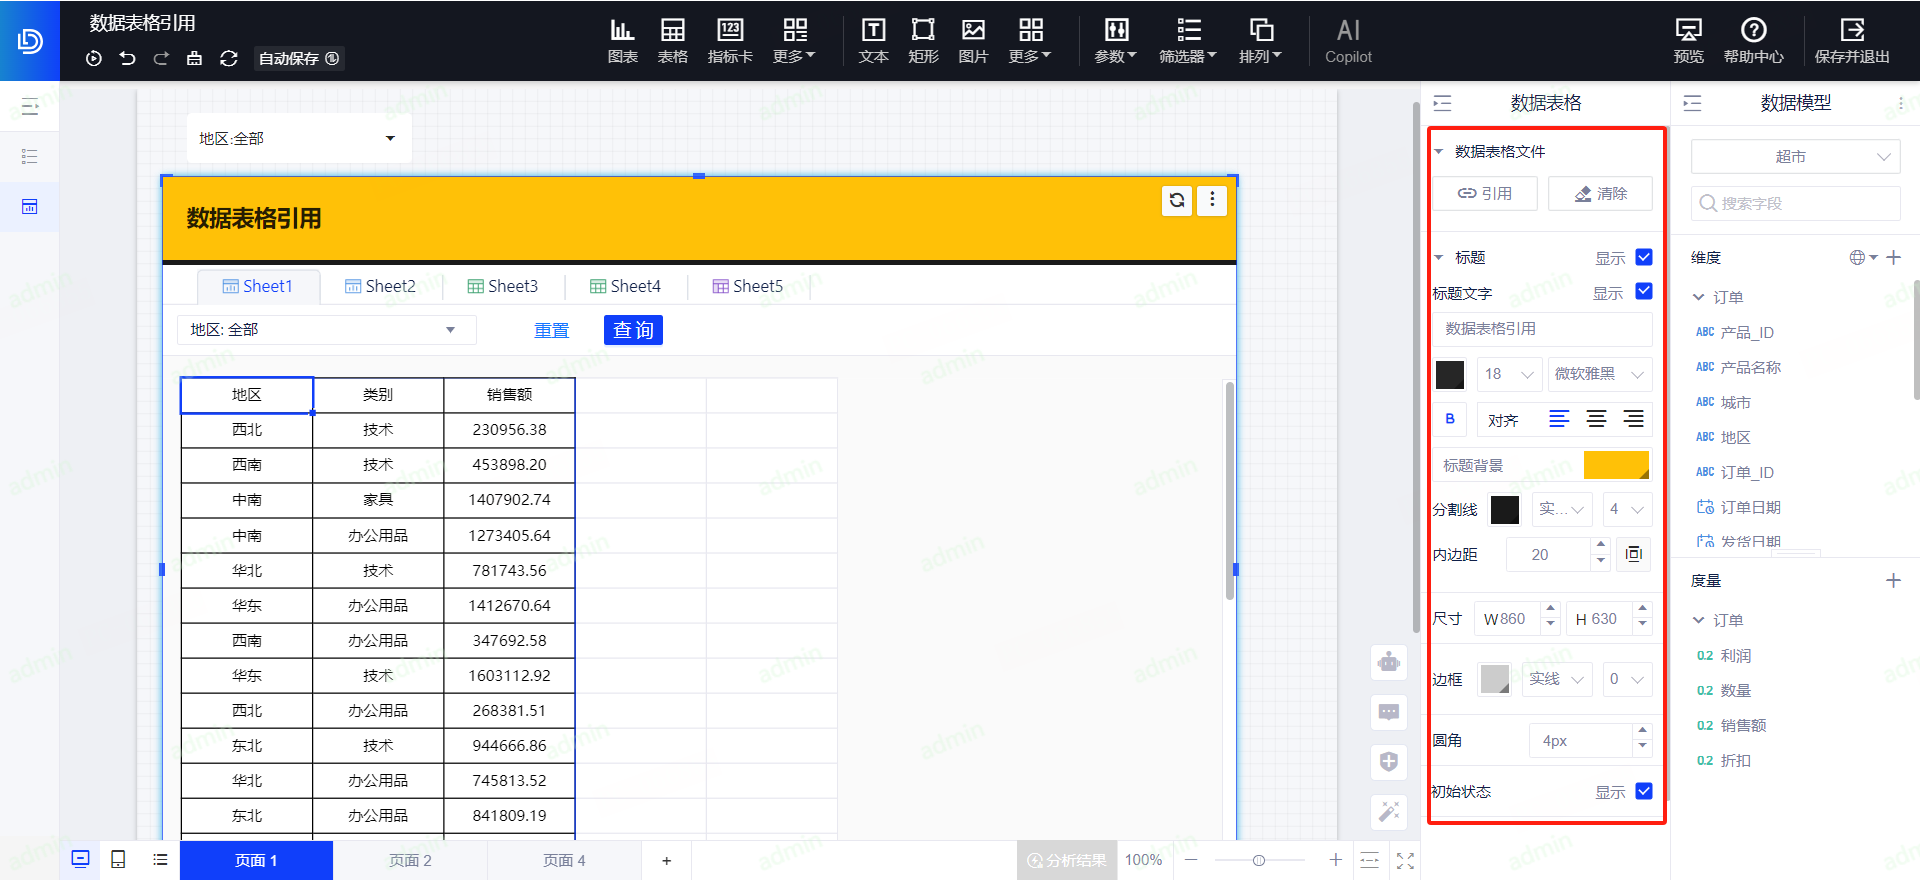Image resolution: width=1920 pixels, height=880 pixels.
Task: Click the undo arrow icon
Action: pyautogui.click(x=127, y=59)
